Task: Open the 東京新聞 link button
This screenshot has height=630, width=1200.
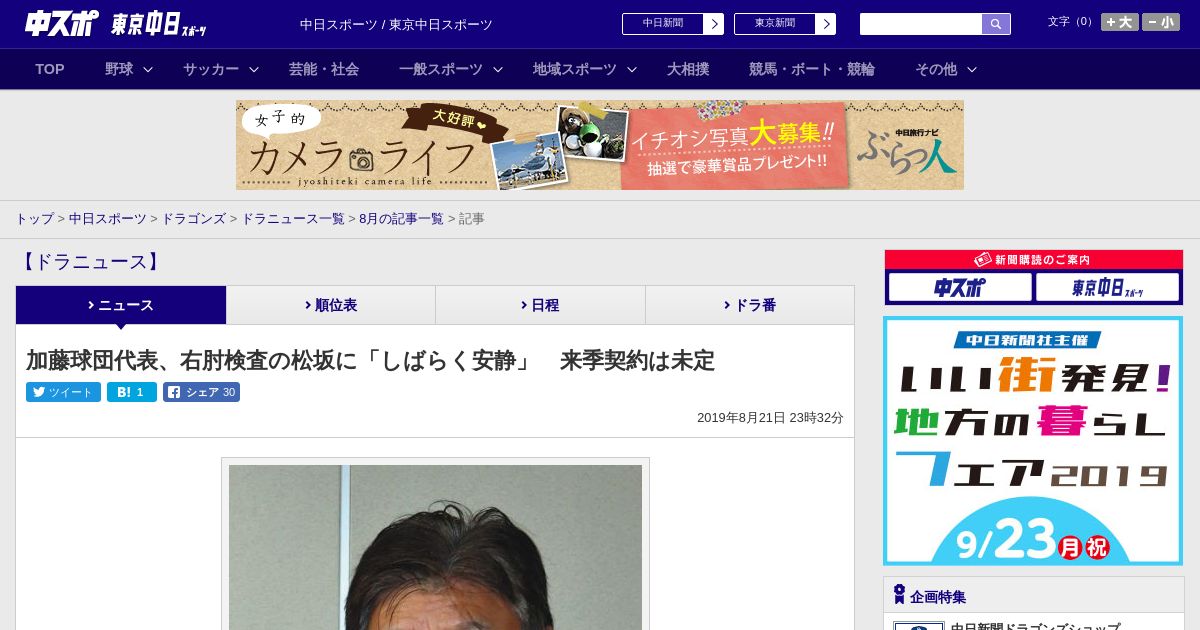Action: click(x=774, y=24)
